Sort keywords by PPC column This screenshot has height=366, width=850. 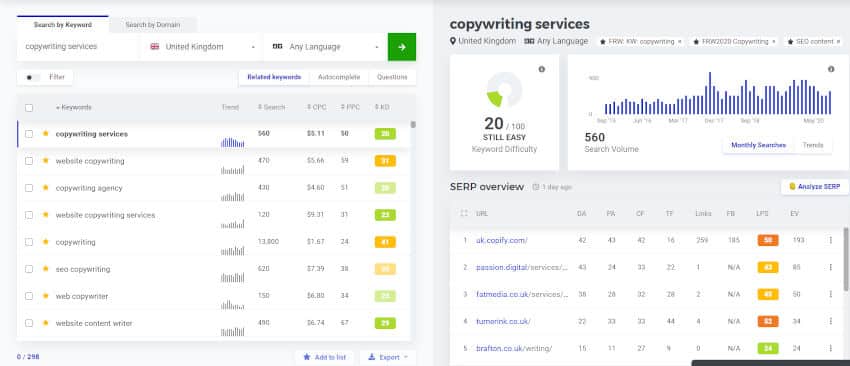point(350,107)
